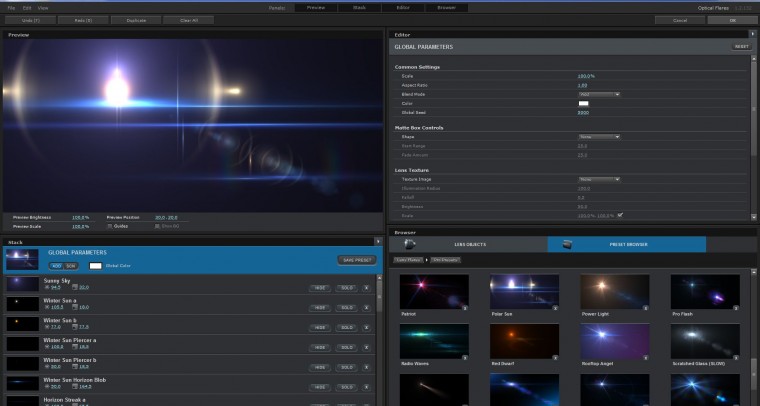
Task: Click the Lens Objects tab icon
Action: point(411,244)
